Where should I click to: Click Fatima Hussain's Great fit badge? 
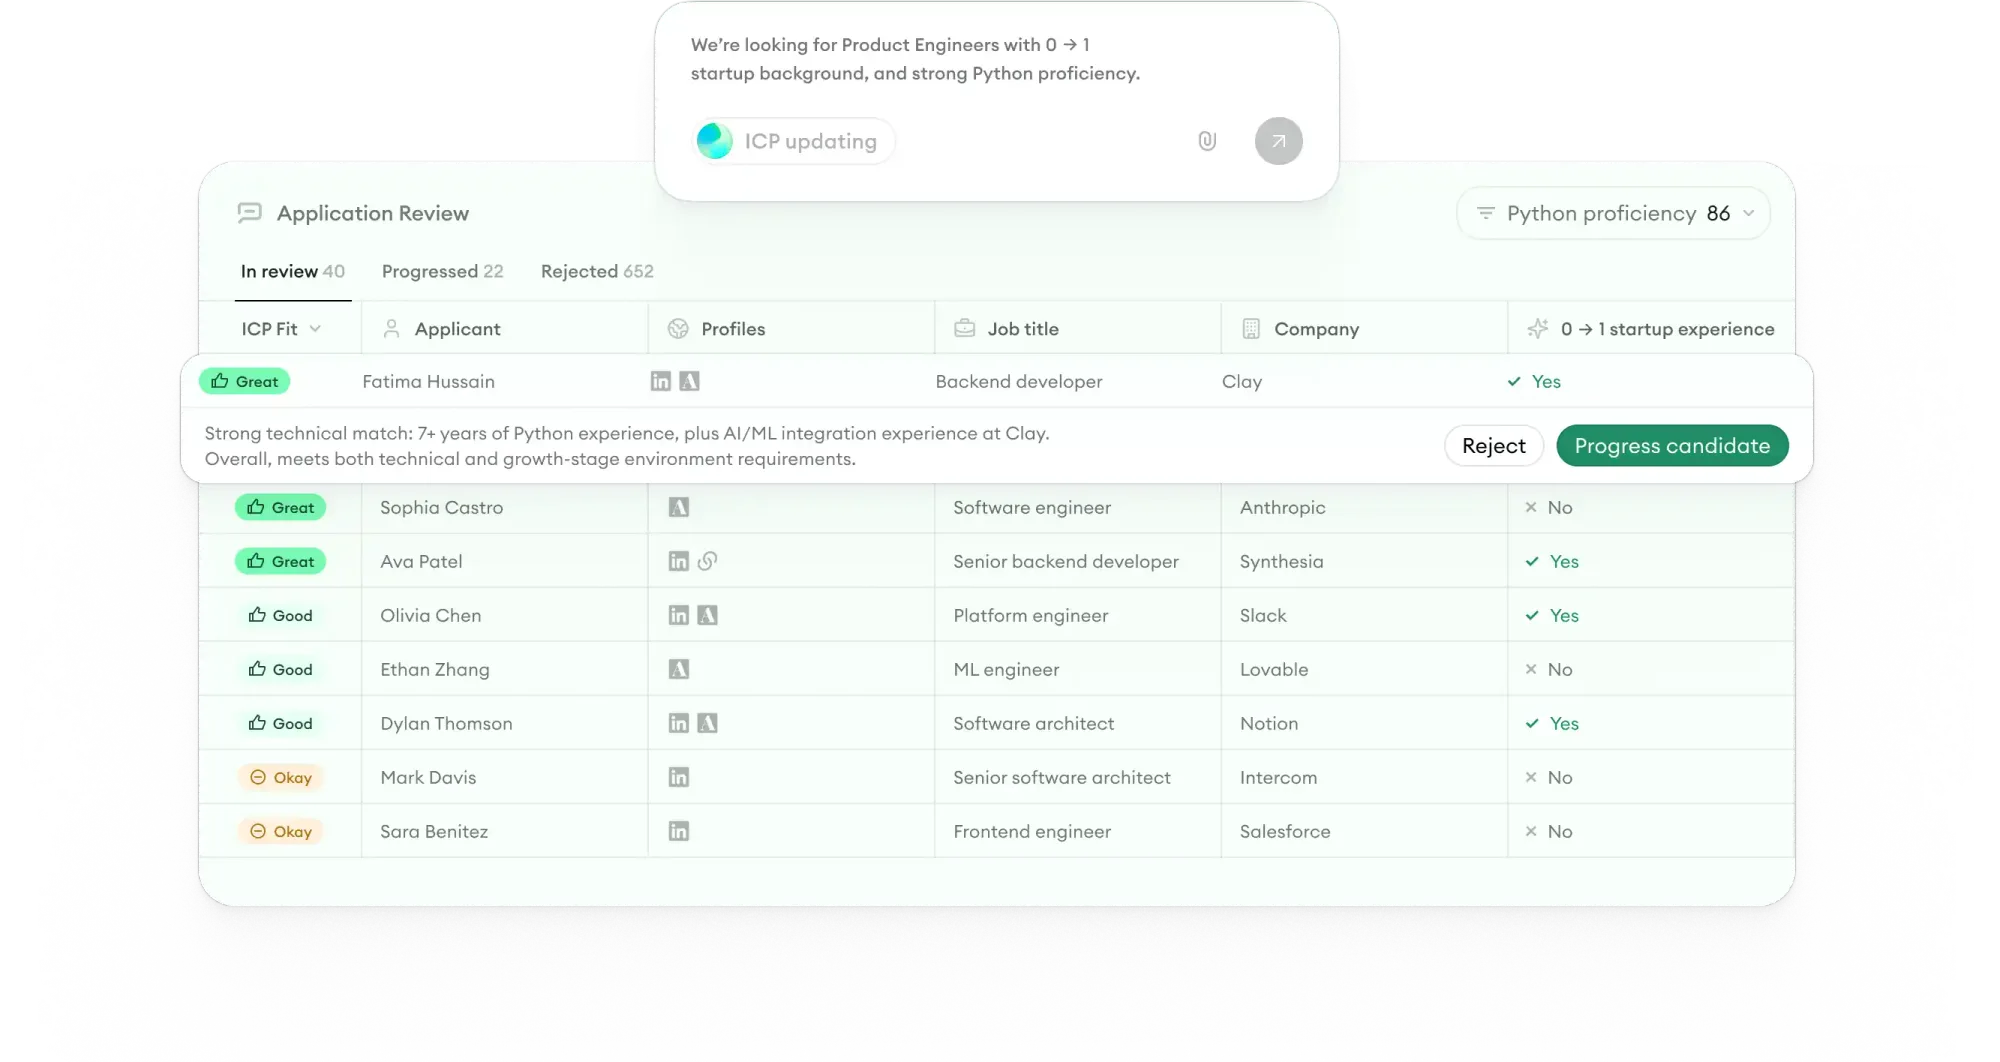244,381
